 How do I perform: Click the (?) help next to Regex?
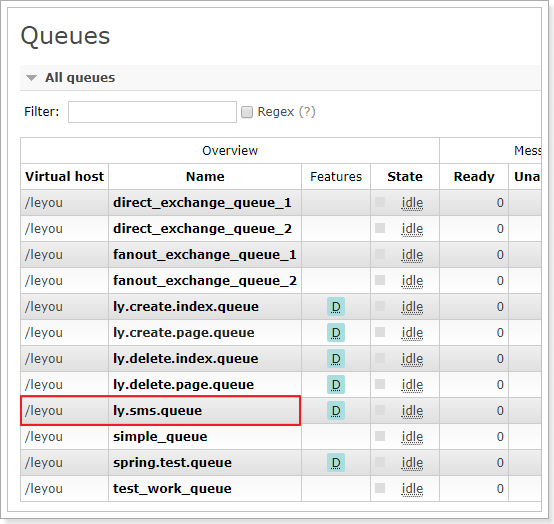click(307, 112)
